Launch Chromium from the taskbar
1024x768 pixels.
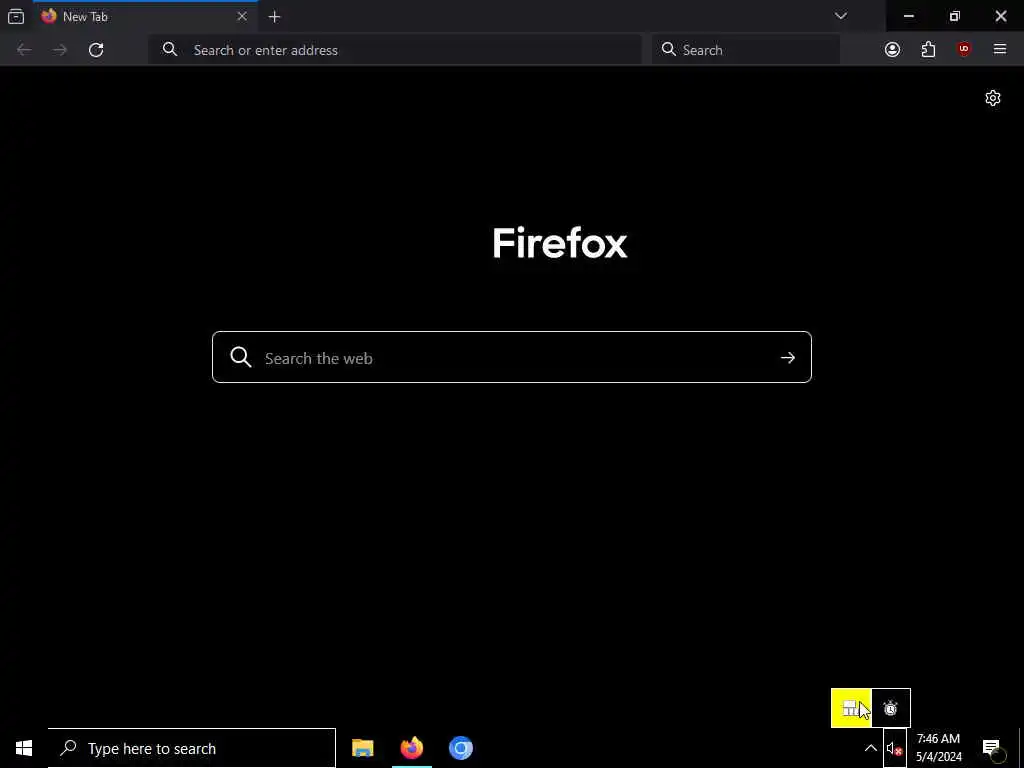[x=460, y=748]
